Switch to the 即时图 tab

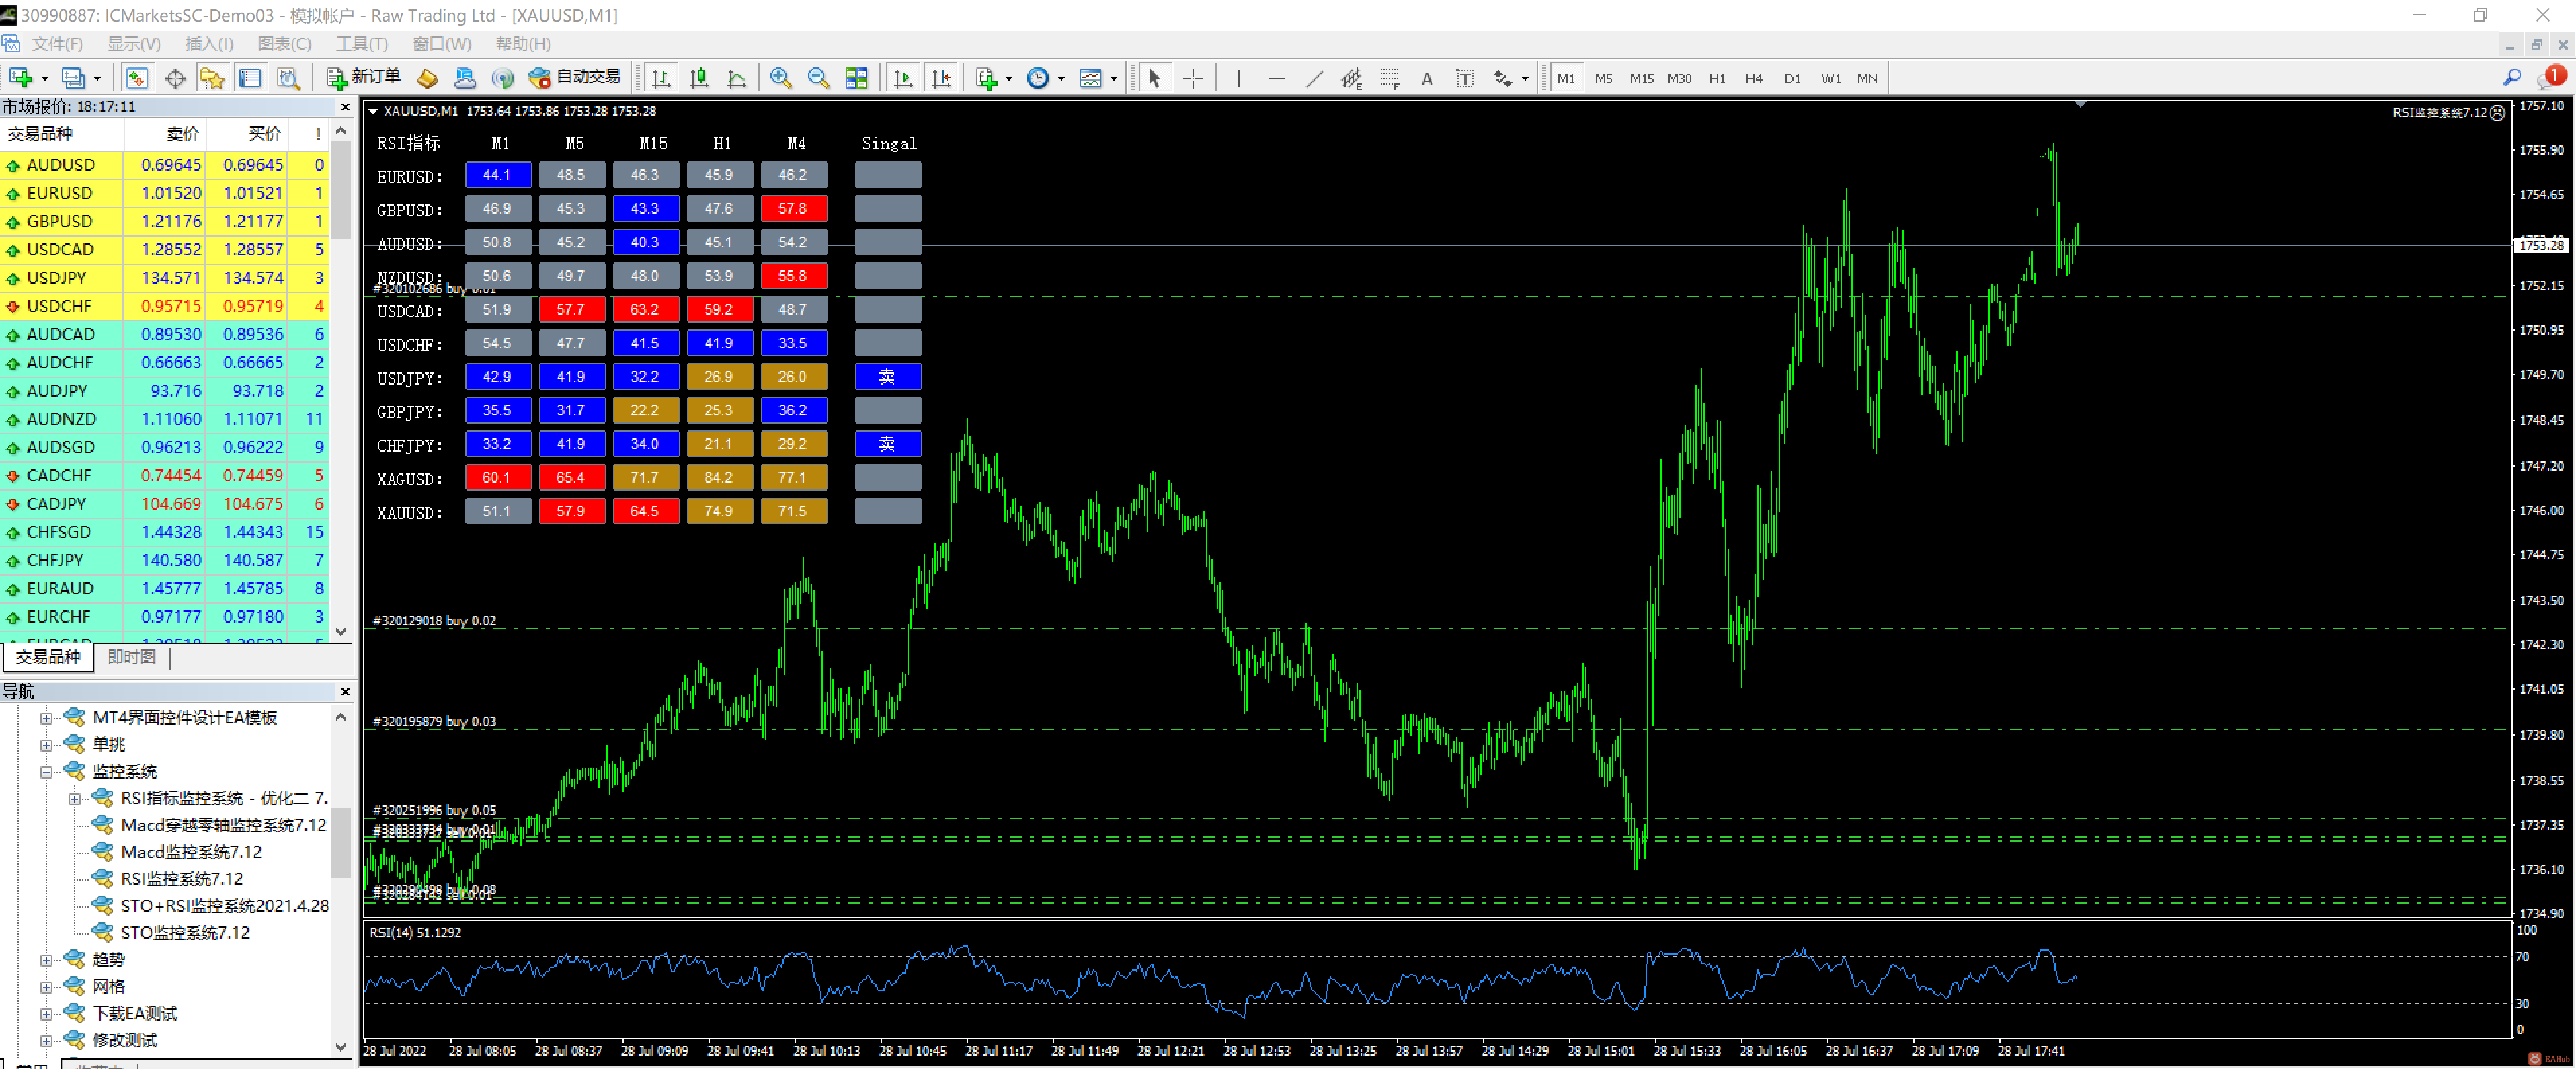(x=132, y=657)
